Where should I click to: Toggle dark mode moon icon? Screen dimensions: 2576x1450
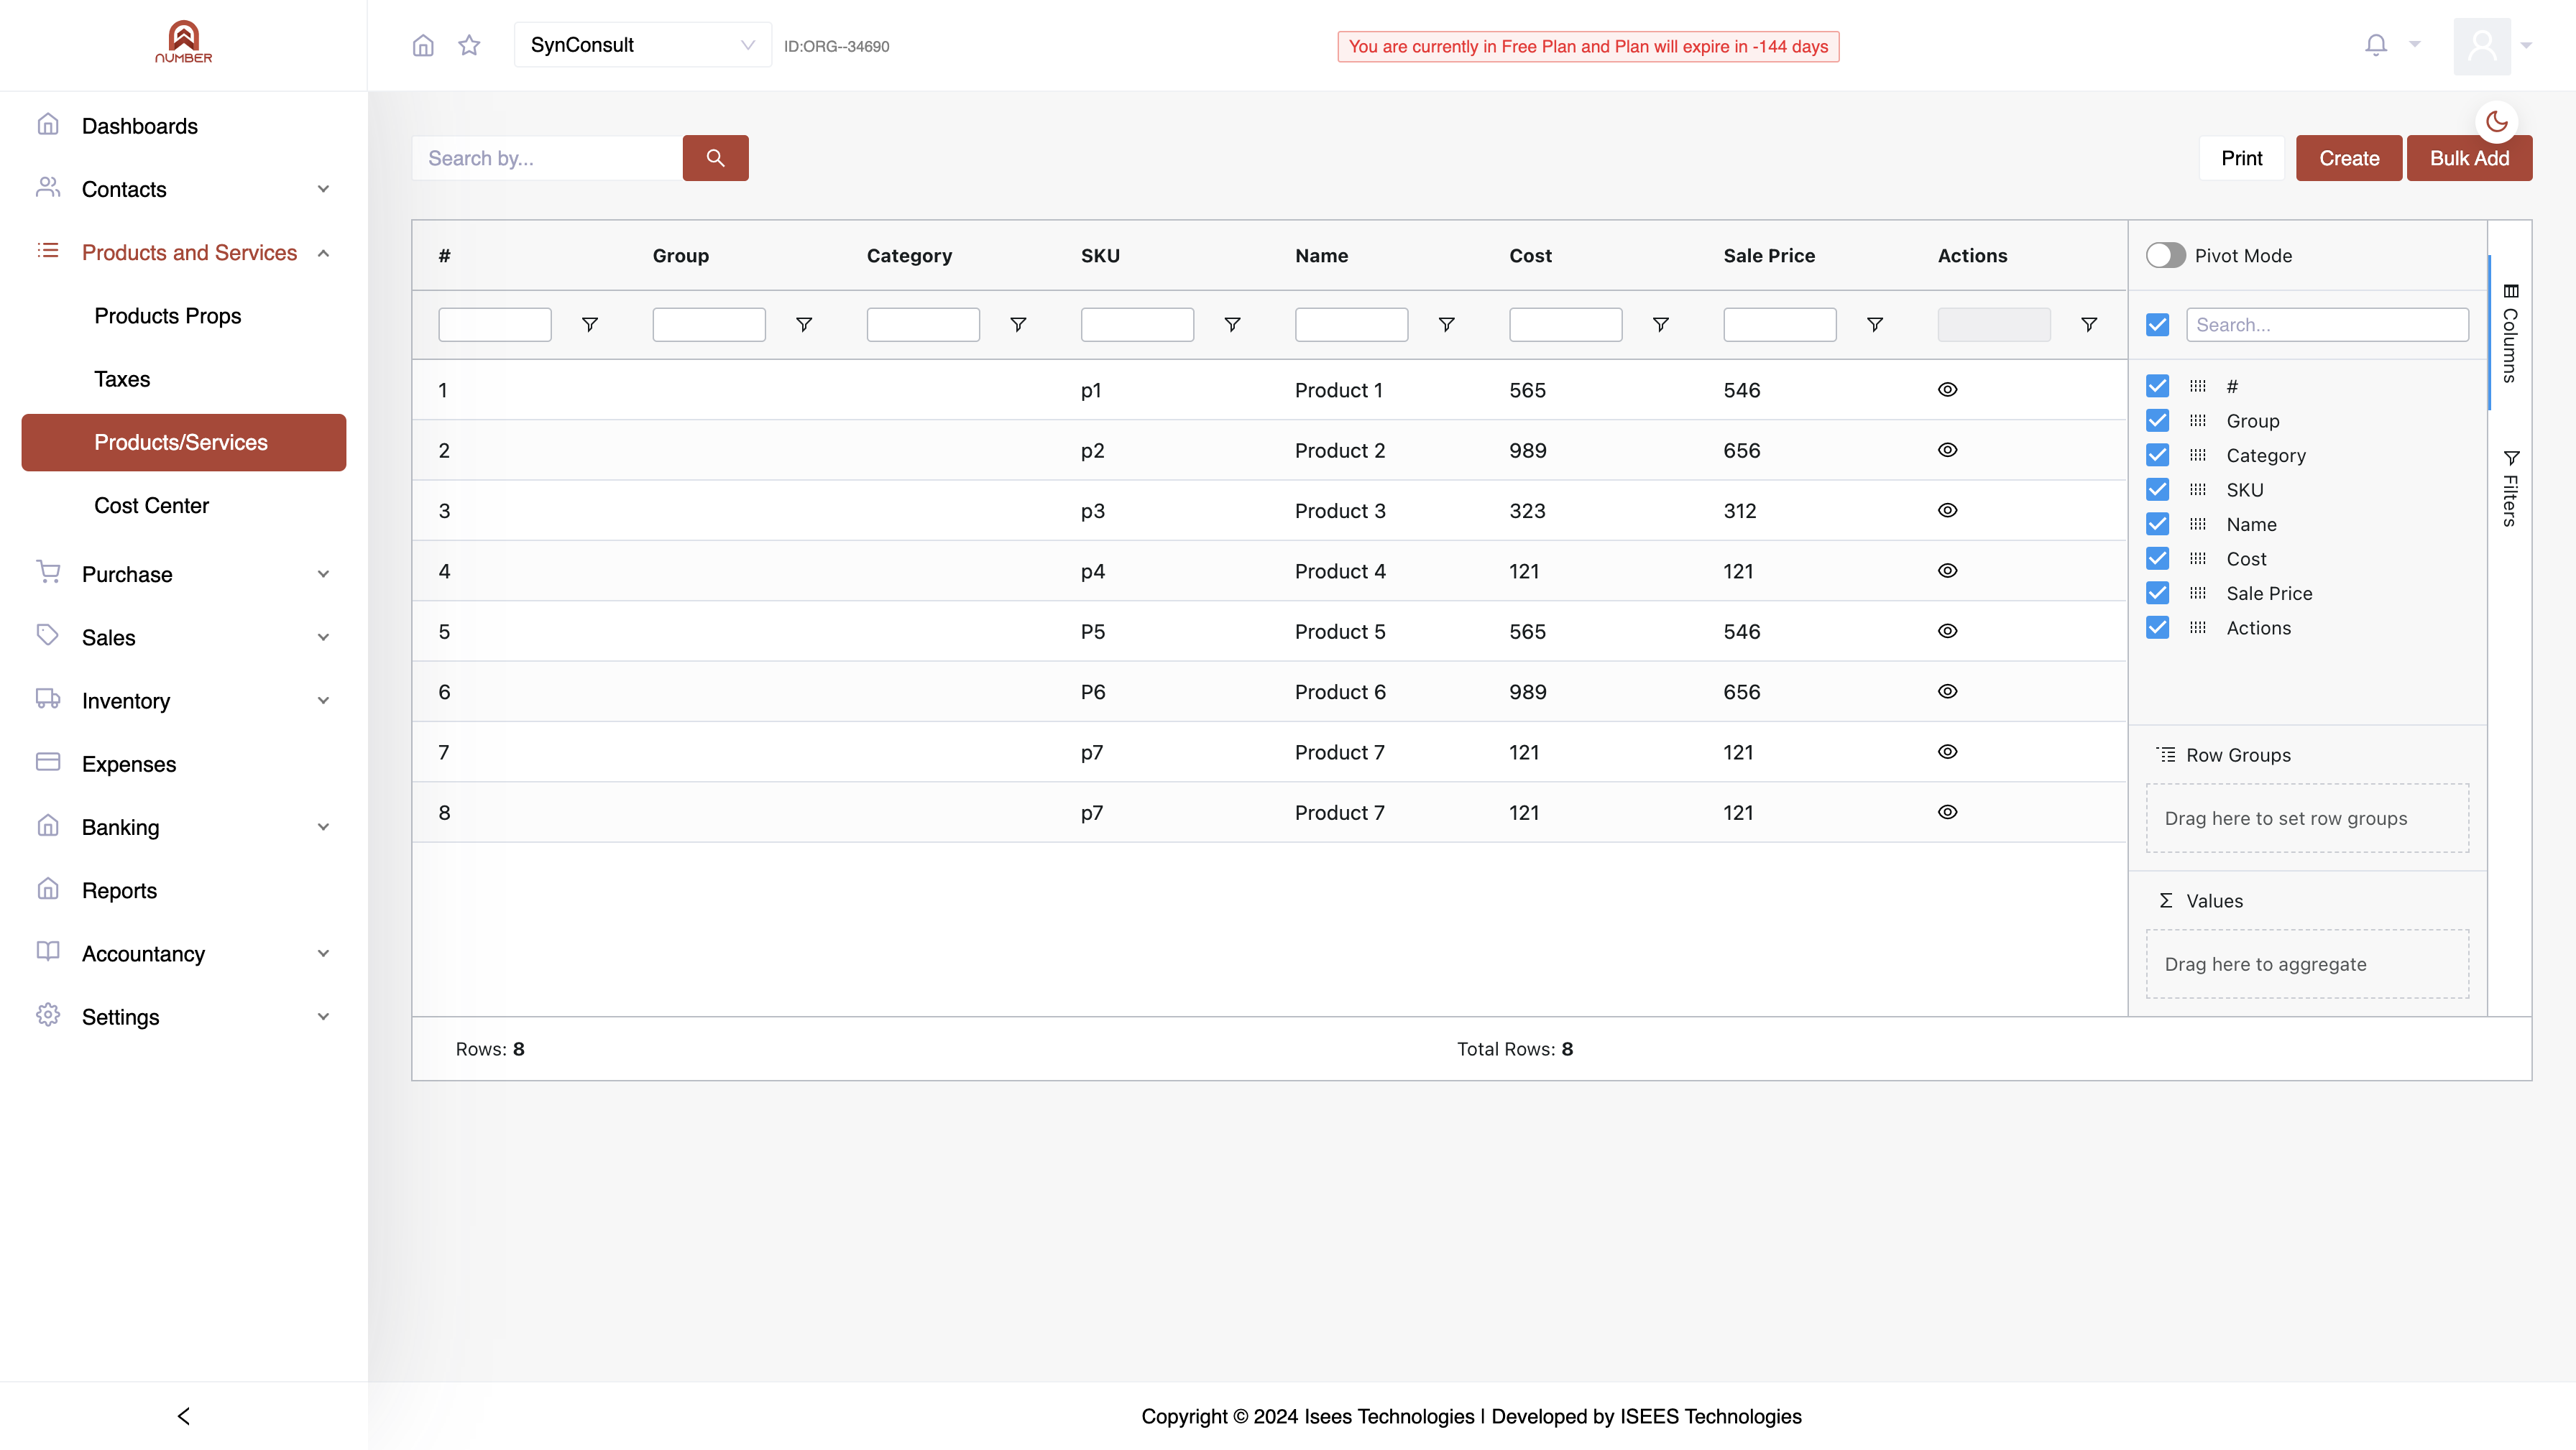click(x=2497, y=122)
